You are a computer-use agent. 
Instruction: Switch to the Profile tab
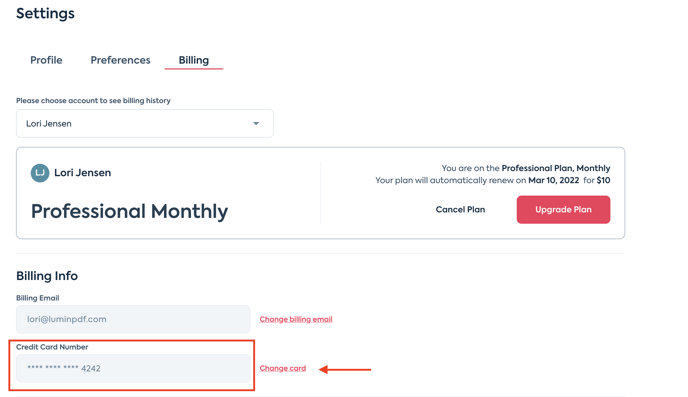tap(46, 60)
